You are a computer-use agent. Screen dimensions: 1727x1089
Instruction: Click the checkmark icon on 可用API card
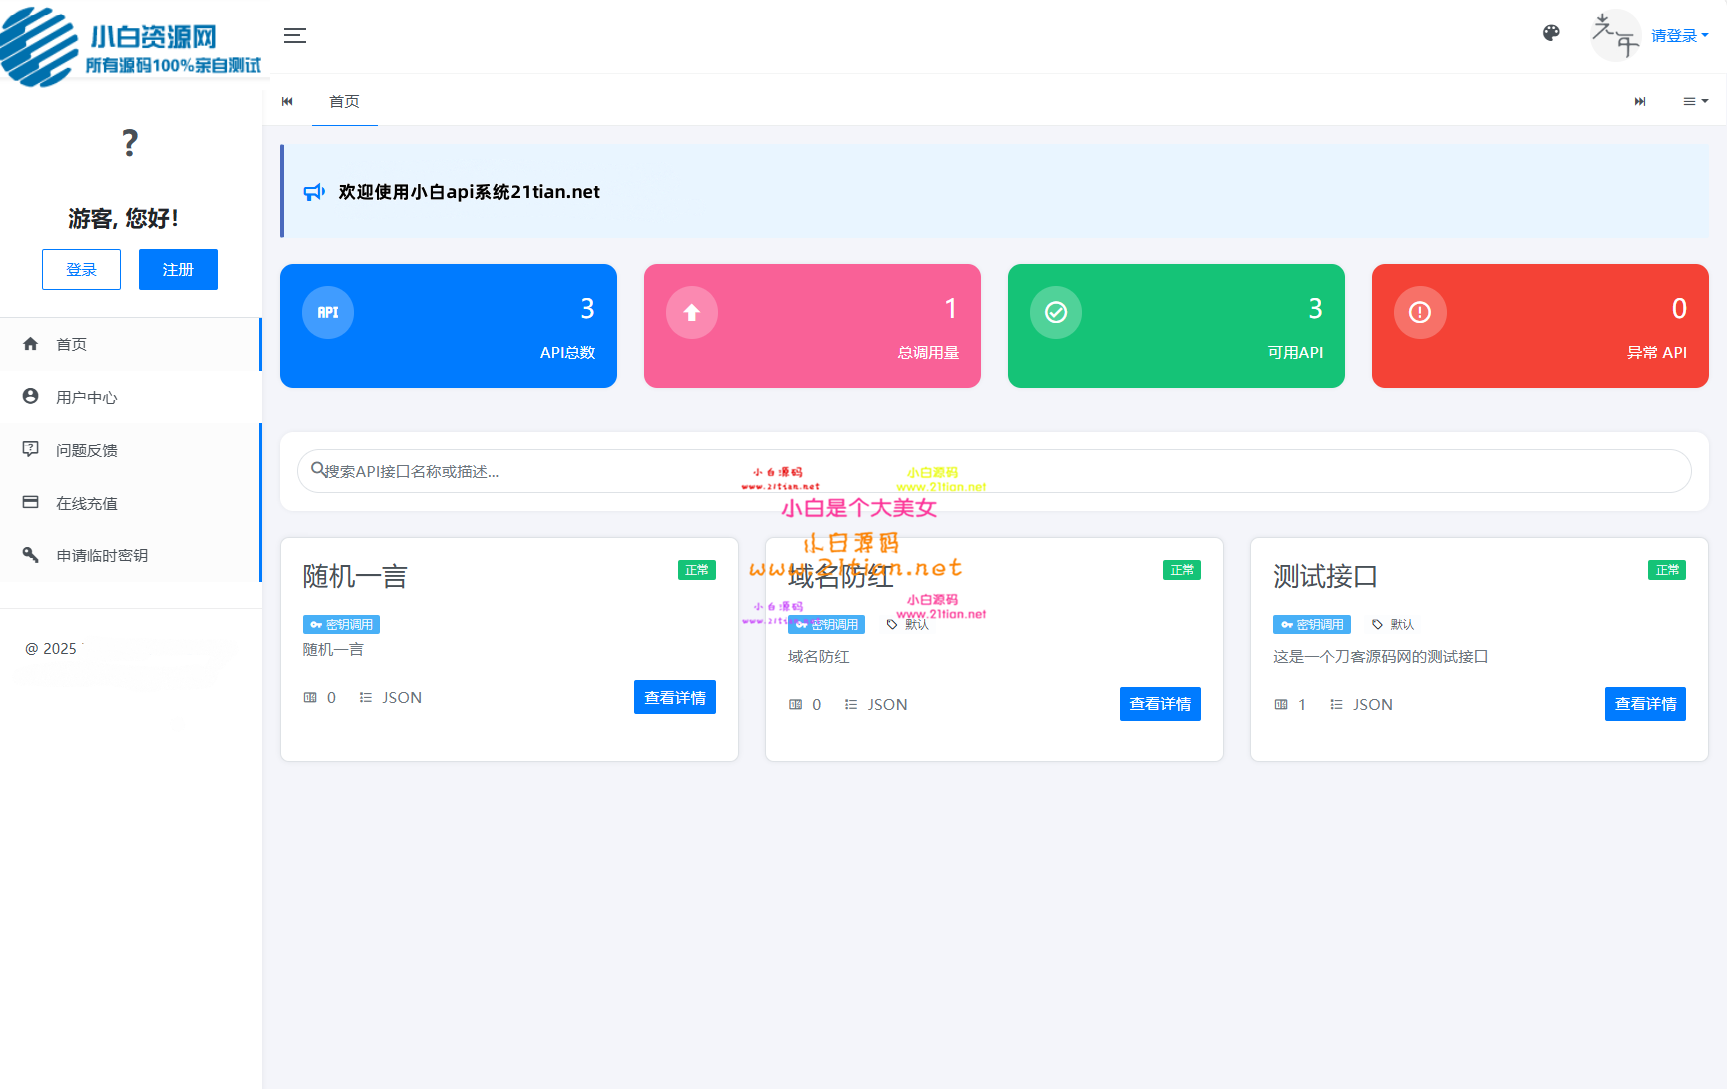click(x=1056, y=312)
